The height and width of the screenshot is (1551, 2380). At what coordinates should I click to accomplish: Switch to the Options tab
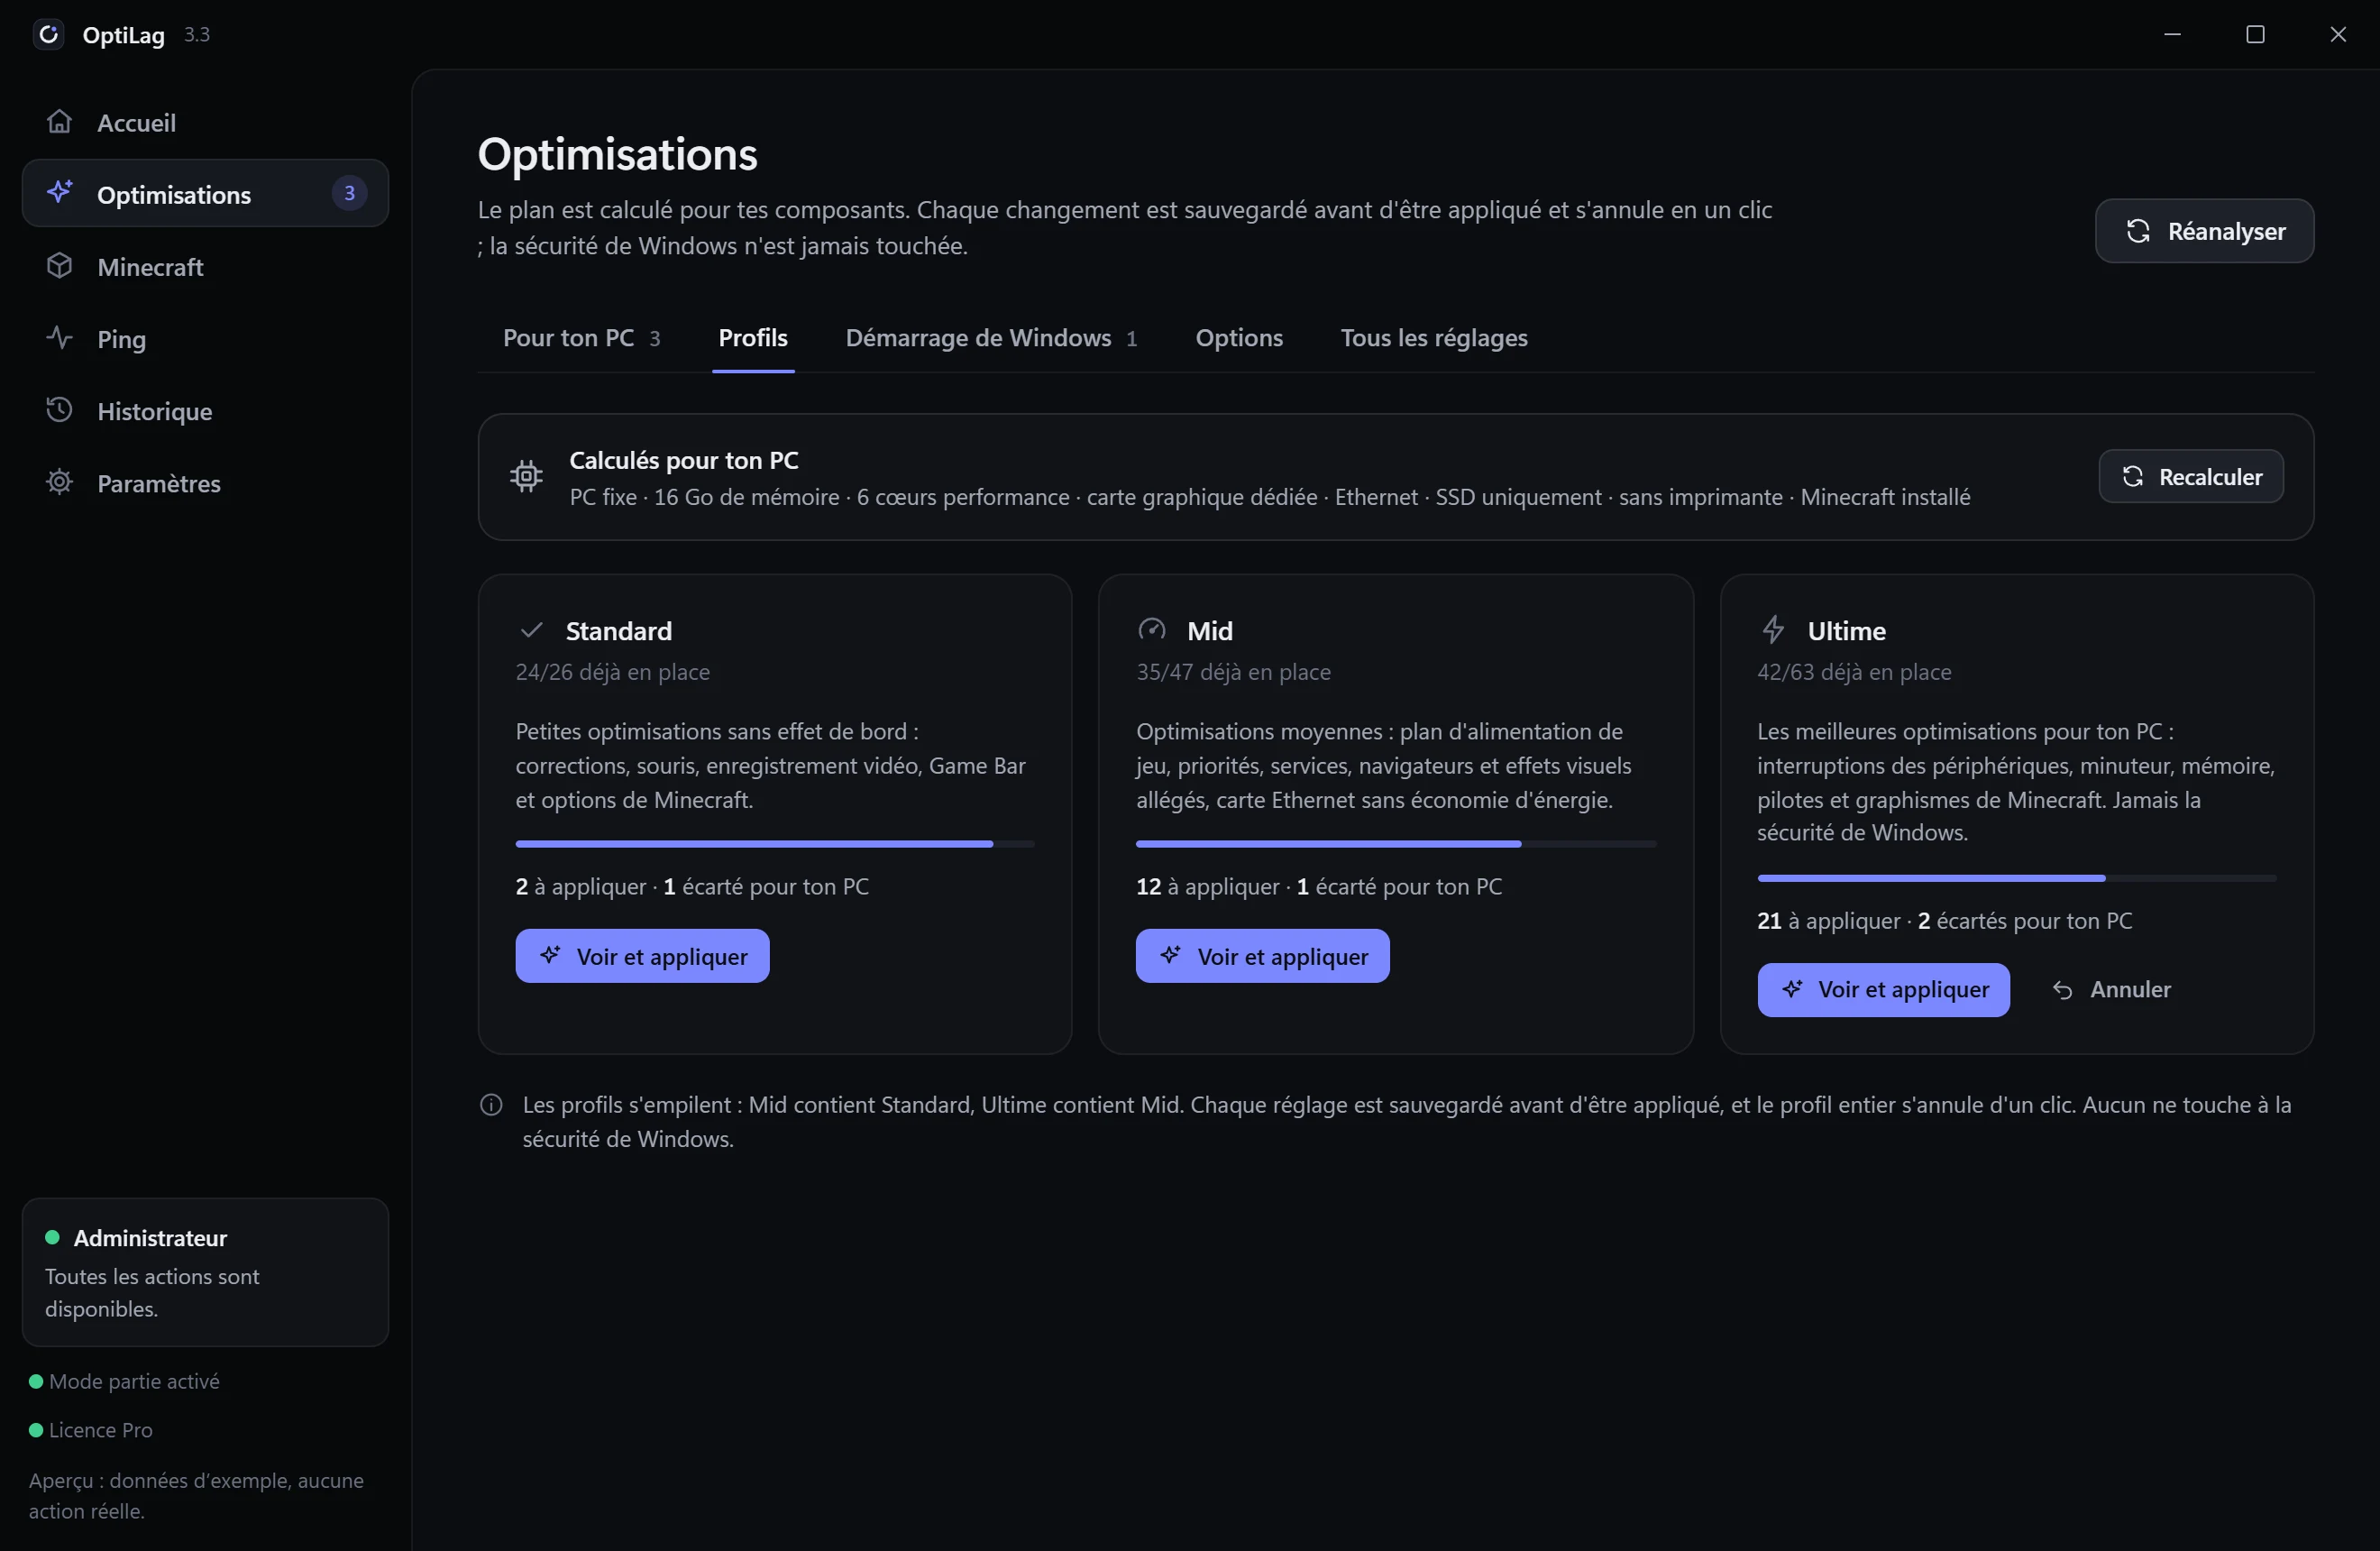click(1239, 338)
